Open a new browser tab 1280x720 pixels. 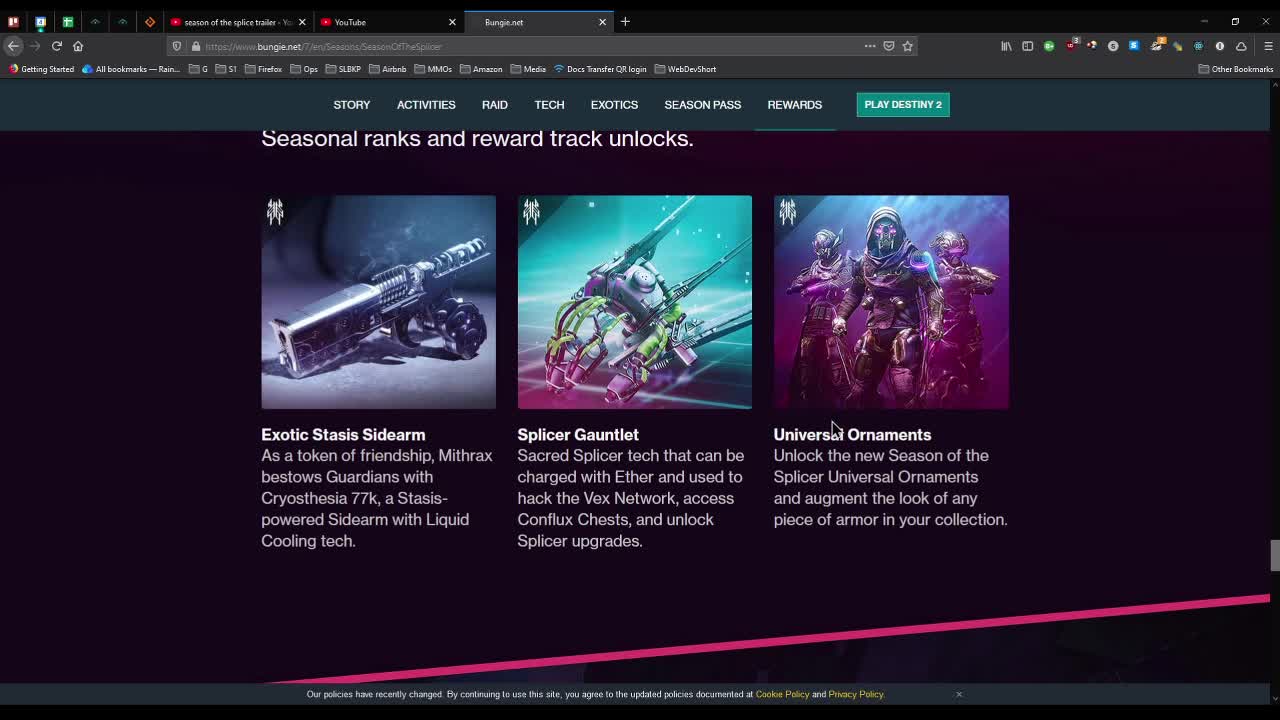(x=625, y=21)
